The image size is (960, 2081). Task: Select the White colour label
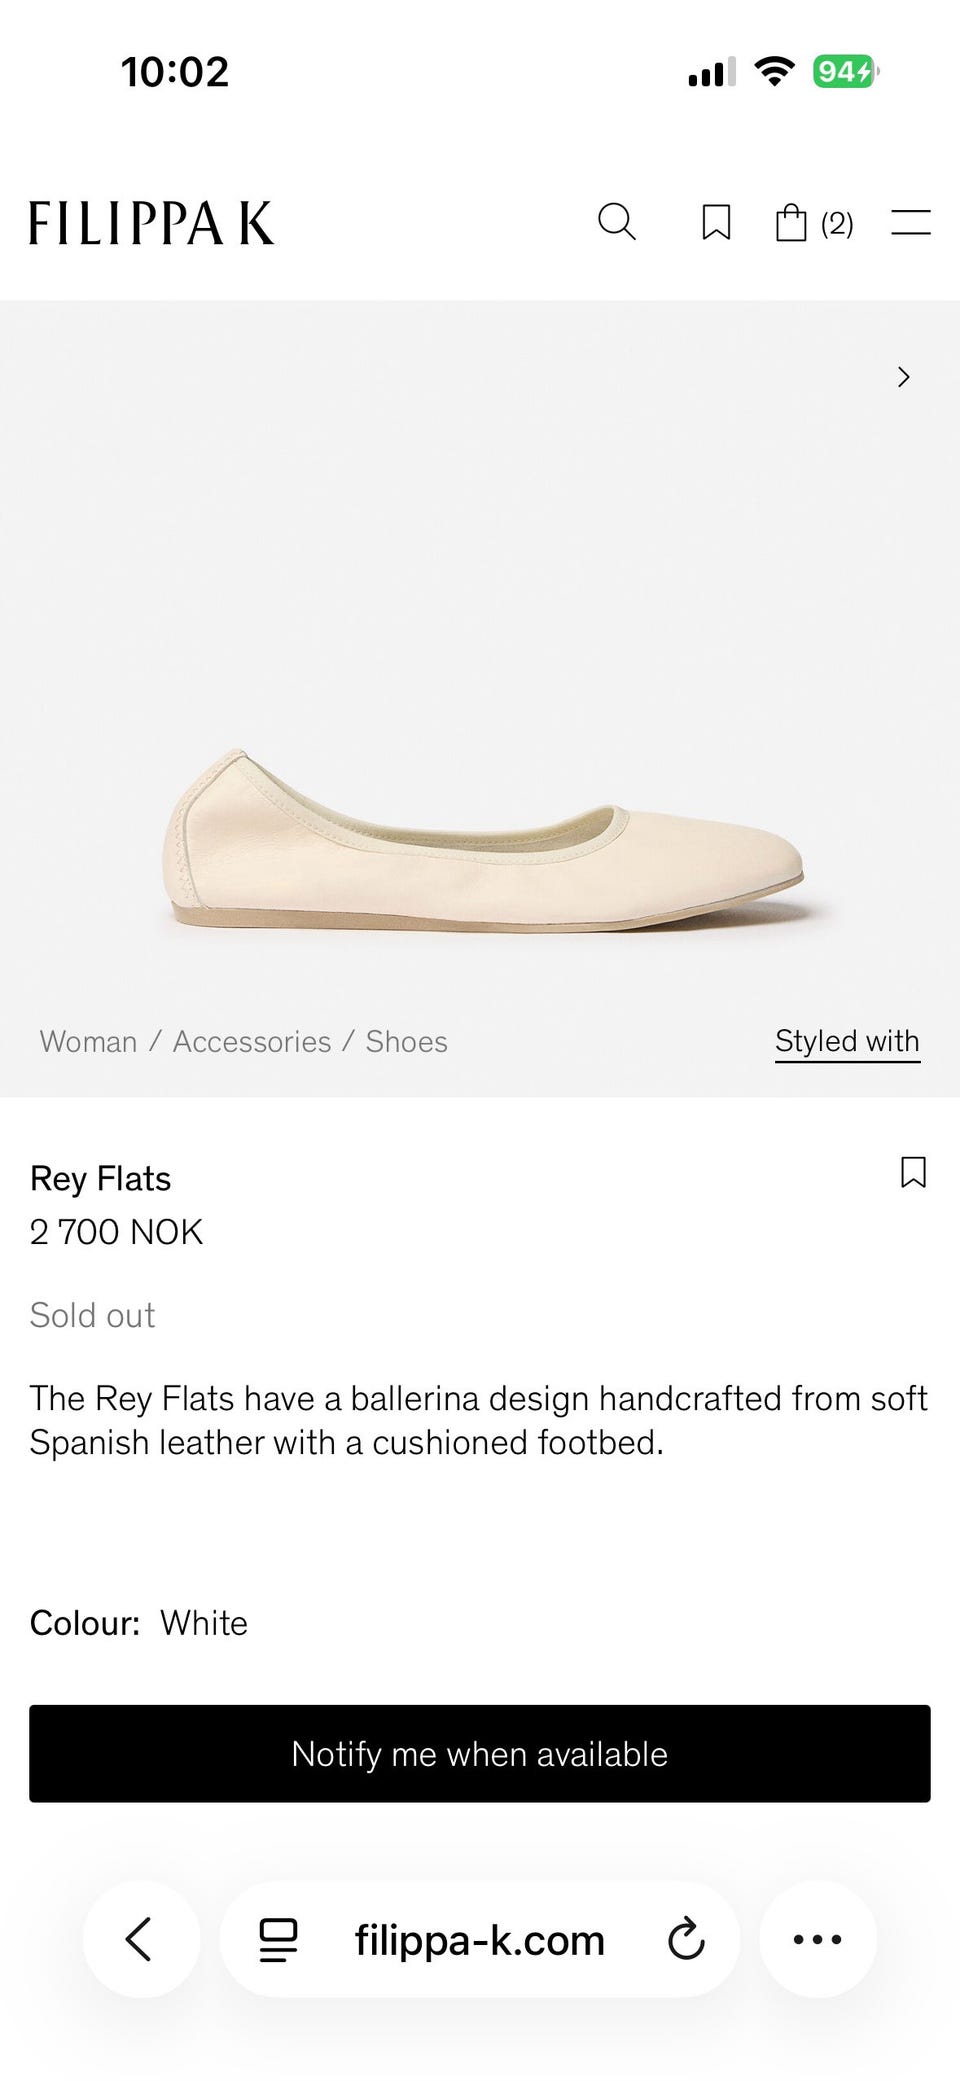(204, 1623)
